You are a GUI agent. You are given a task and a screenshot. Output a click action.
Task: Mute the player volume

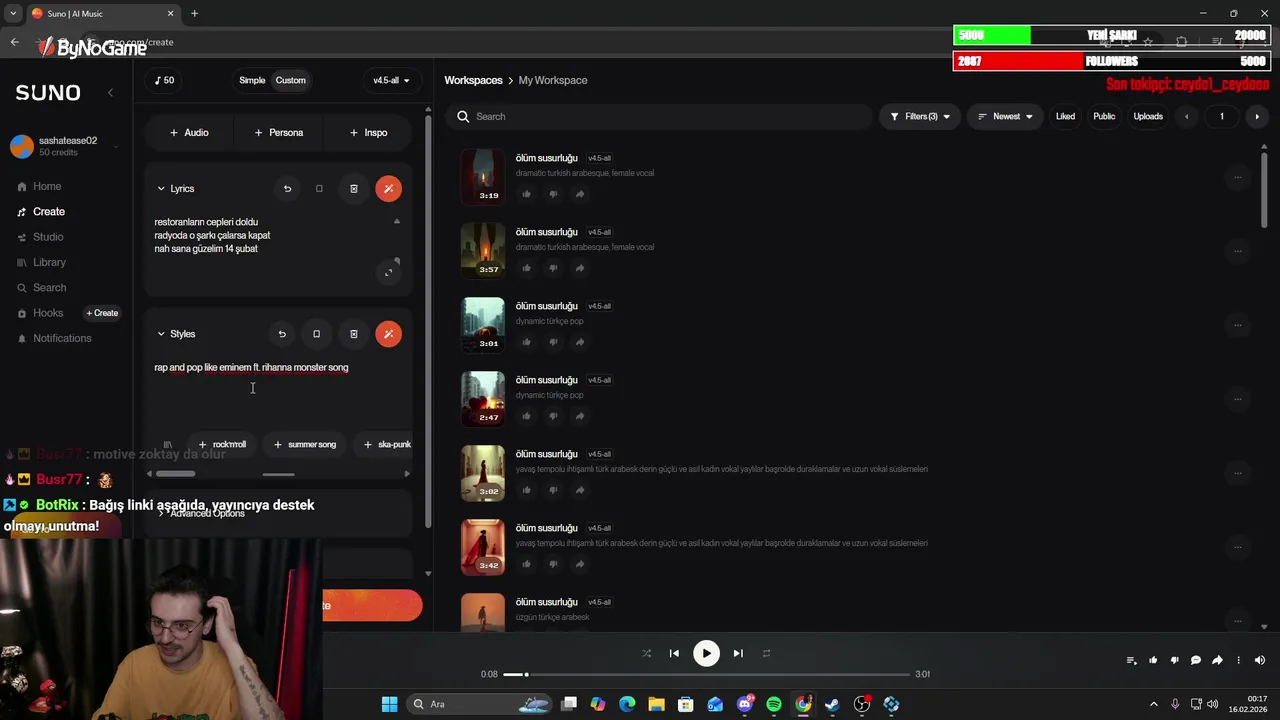[x=1259, y=660]
